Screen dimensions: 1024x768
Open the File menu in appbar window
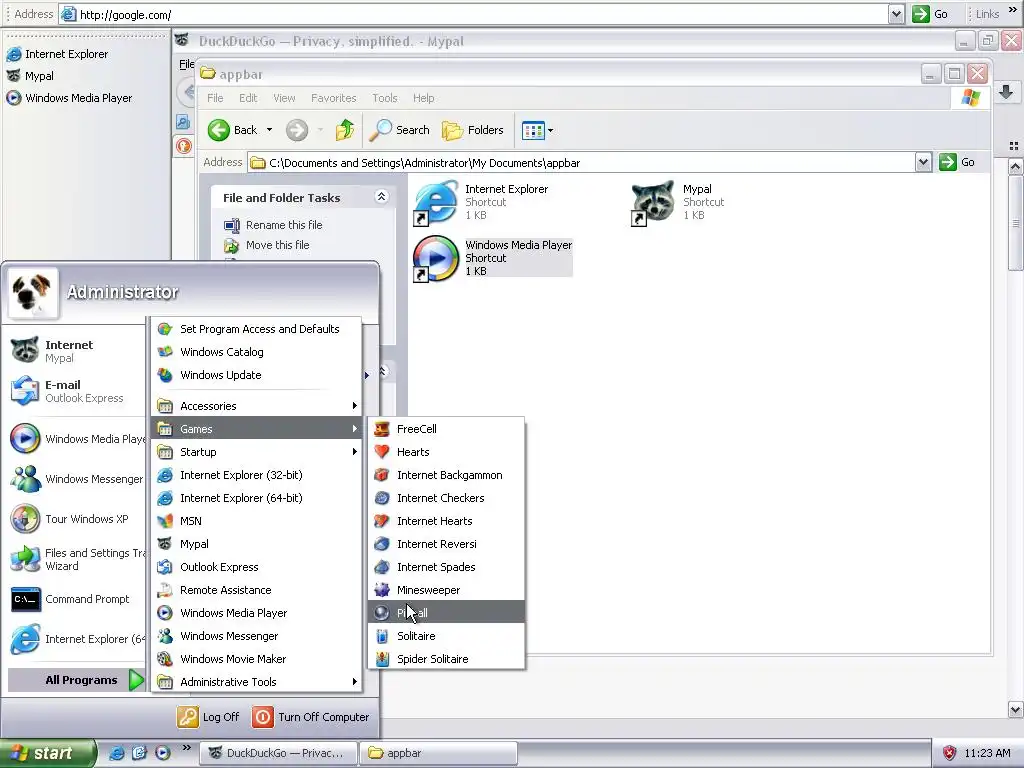tap(215, 98)
